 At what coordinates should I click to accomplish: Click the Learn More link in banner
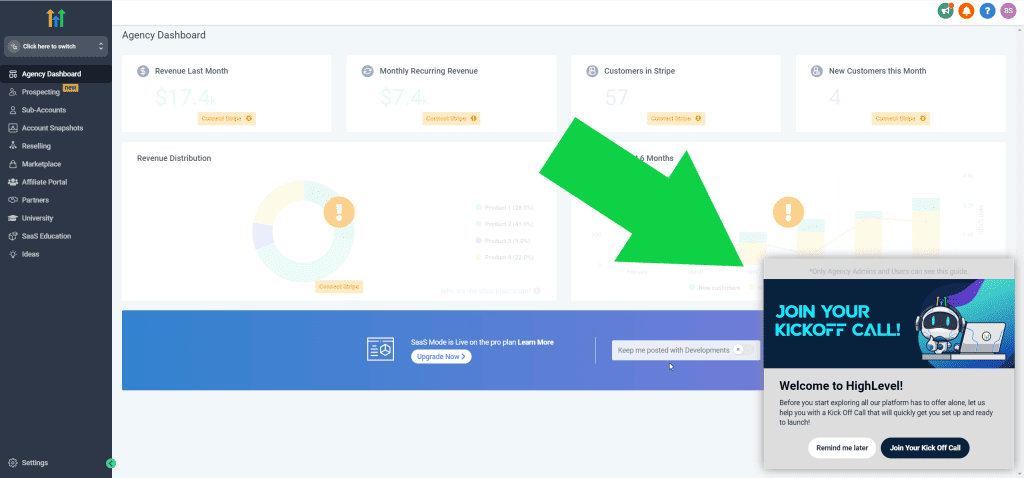[x=536, y=342]
